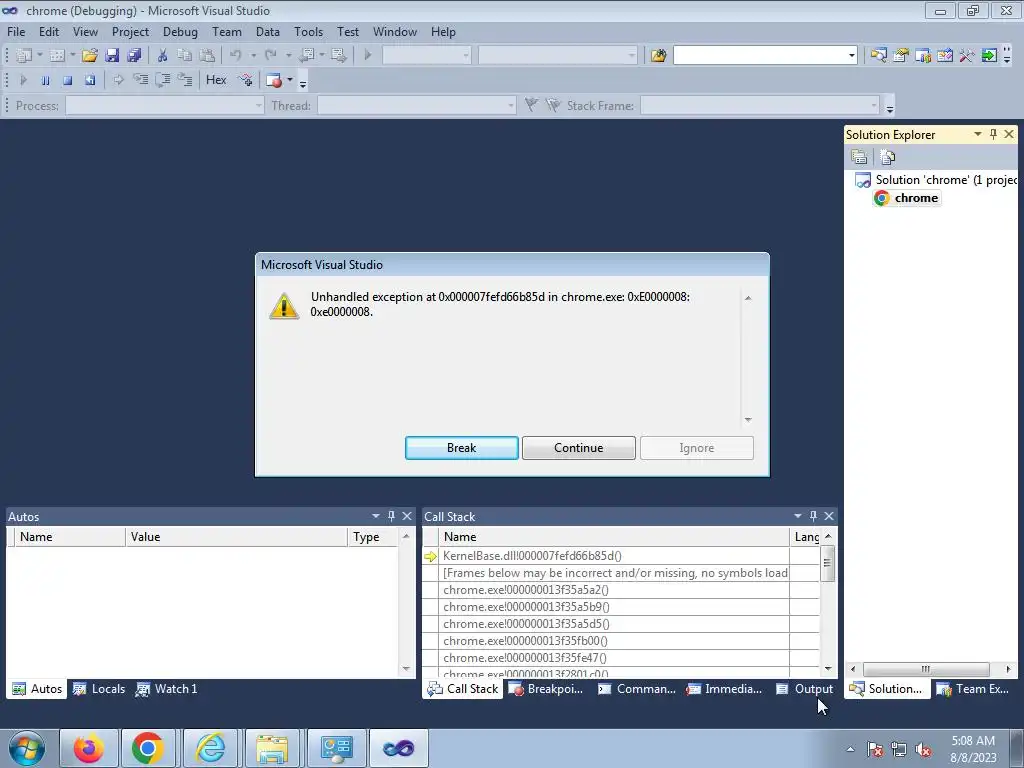The height and width of the screenshot is (768, 1024).
Task: Toggle auto-hide pin on Call Stack panel
Action: coord(813,516)
